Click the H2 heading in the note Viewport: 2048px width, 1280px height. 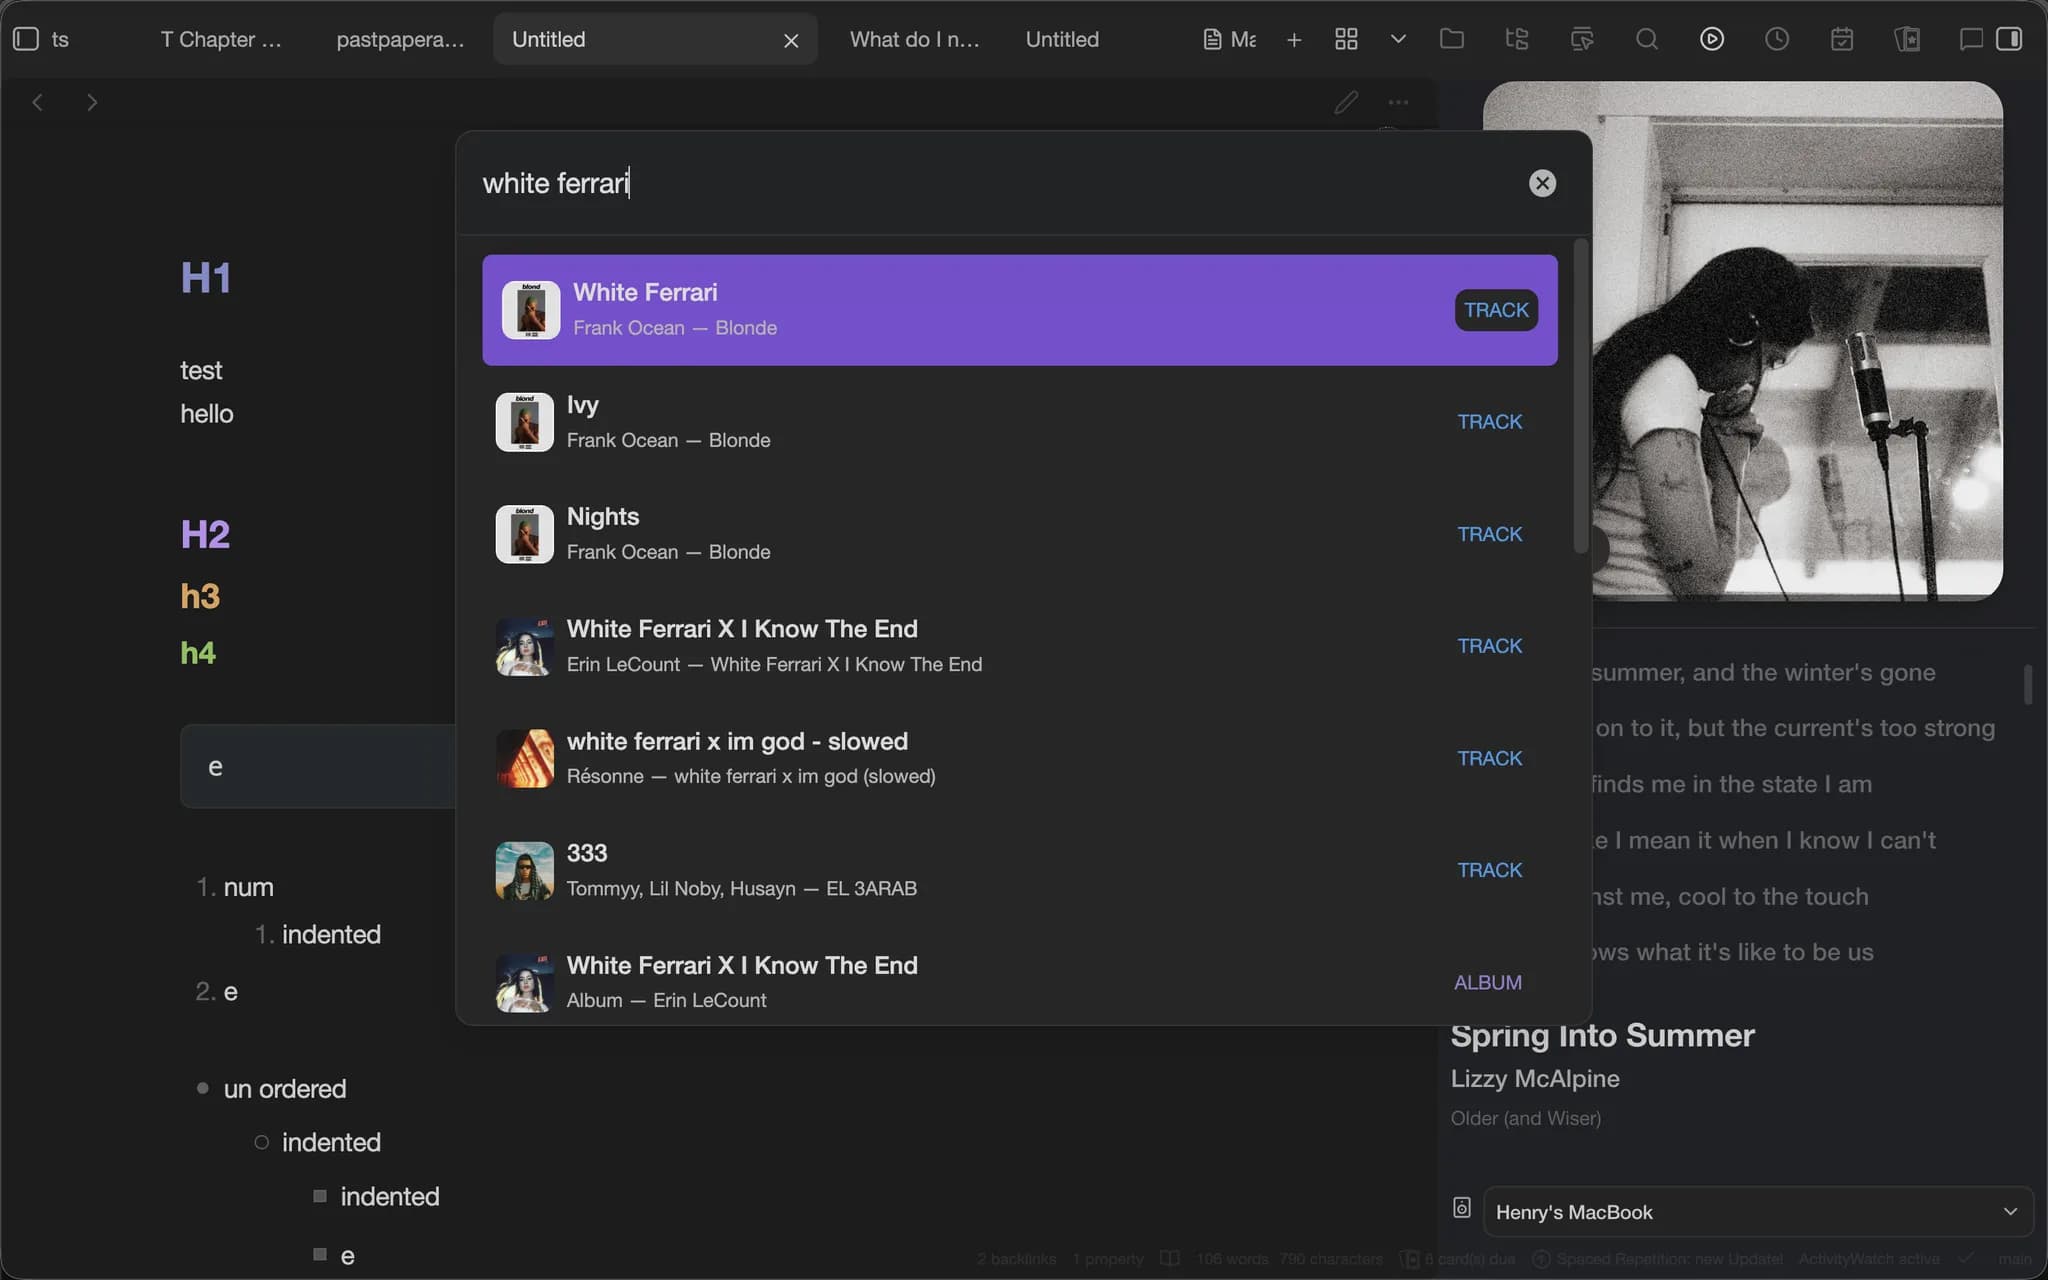pos(205,534)
